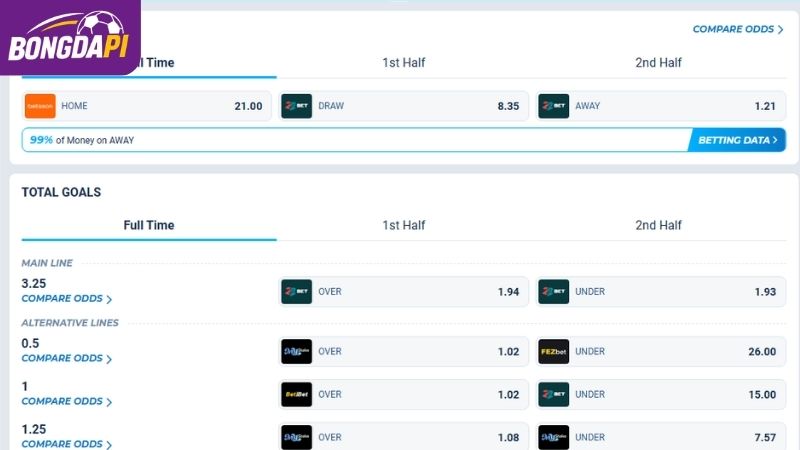Image resolution: width=800 pixels, height=450 pixels.
Task: Click the MAIN LINE label
Action: [47, 263]
